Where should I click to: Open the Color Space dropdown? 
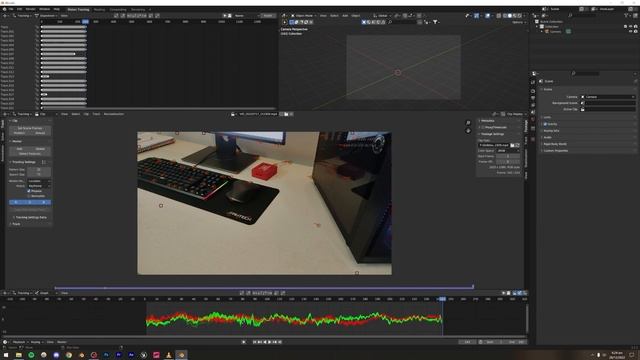(508, 151)
